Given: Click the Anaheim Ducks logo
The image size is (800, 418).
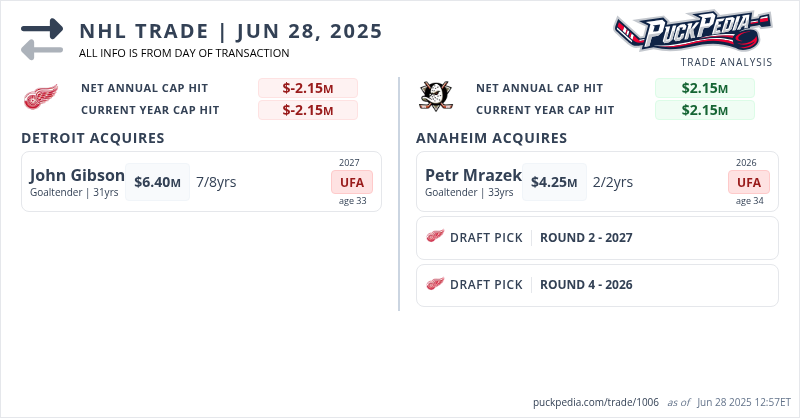Looking at the screenshot, I should click(435, 97).
